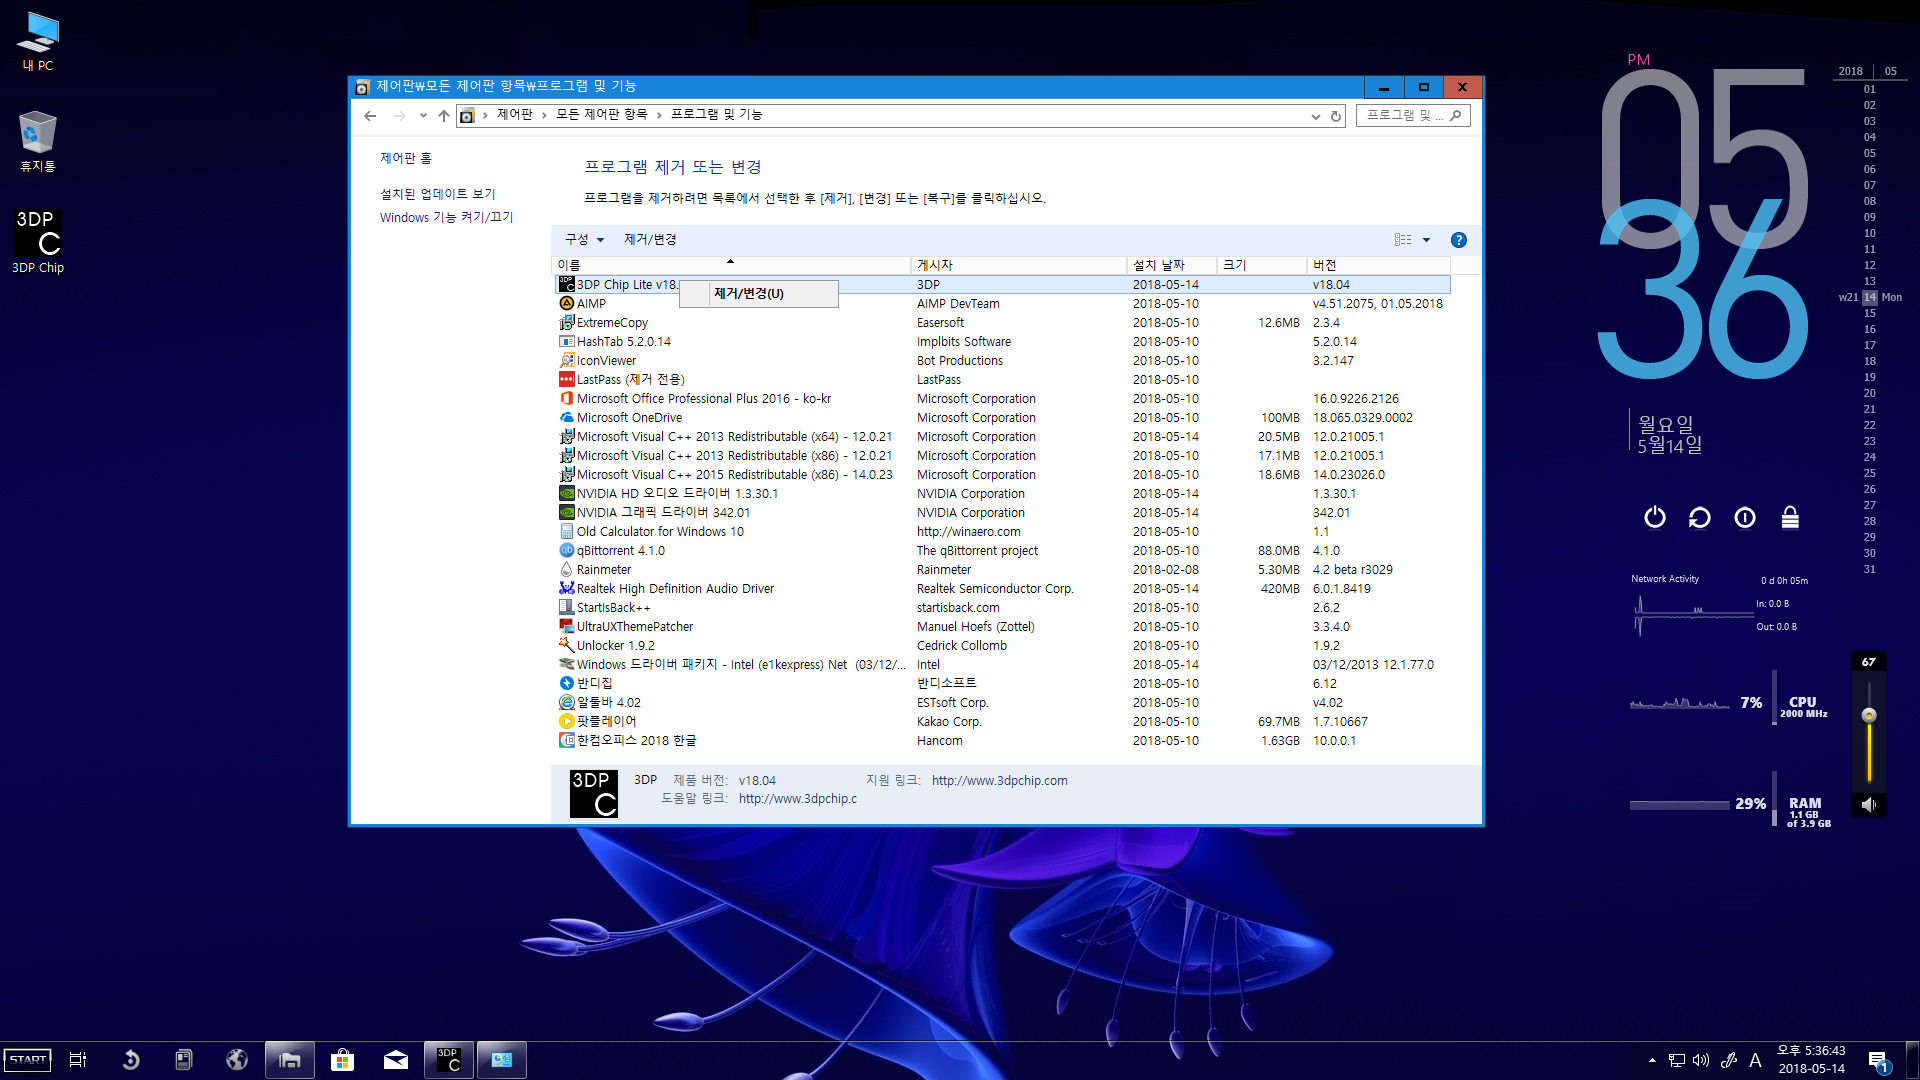Expand chevron after 제어판 in breadcrumb
The image size is (1920, 1080).
[545, 115]
